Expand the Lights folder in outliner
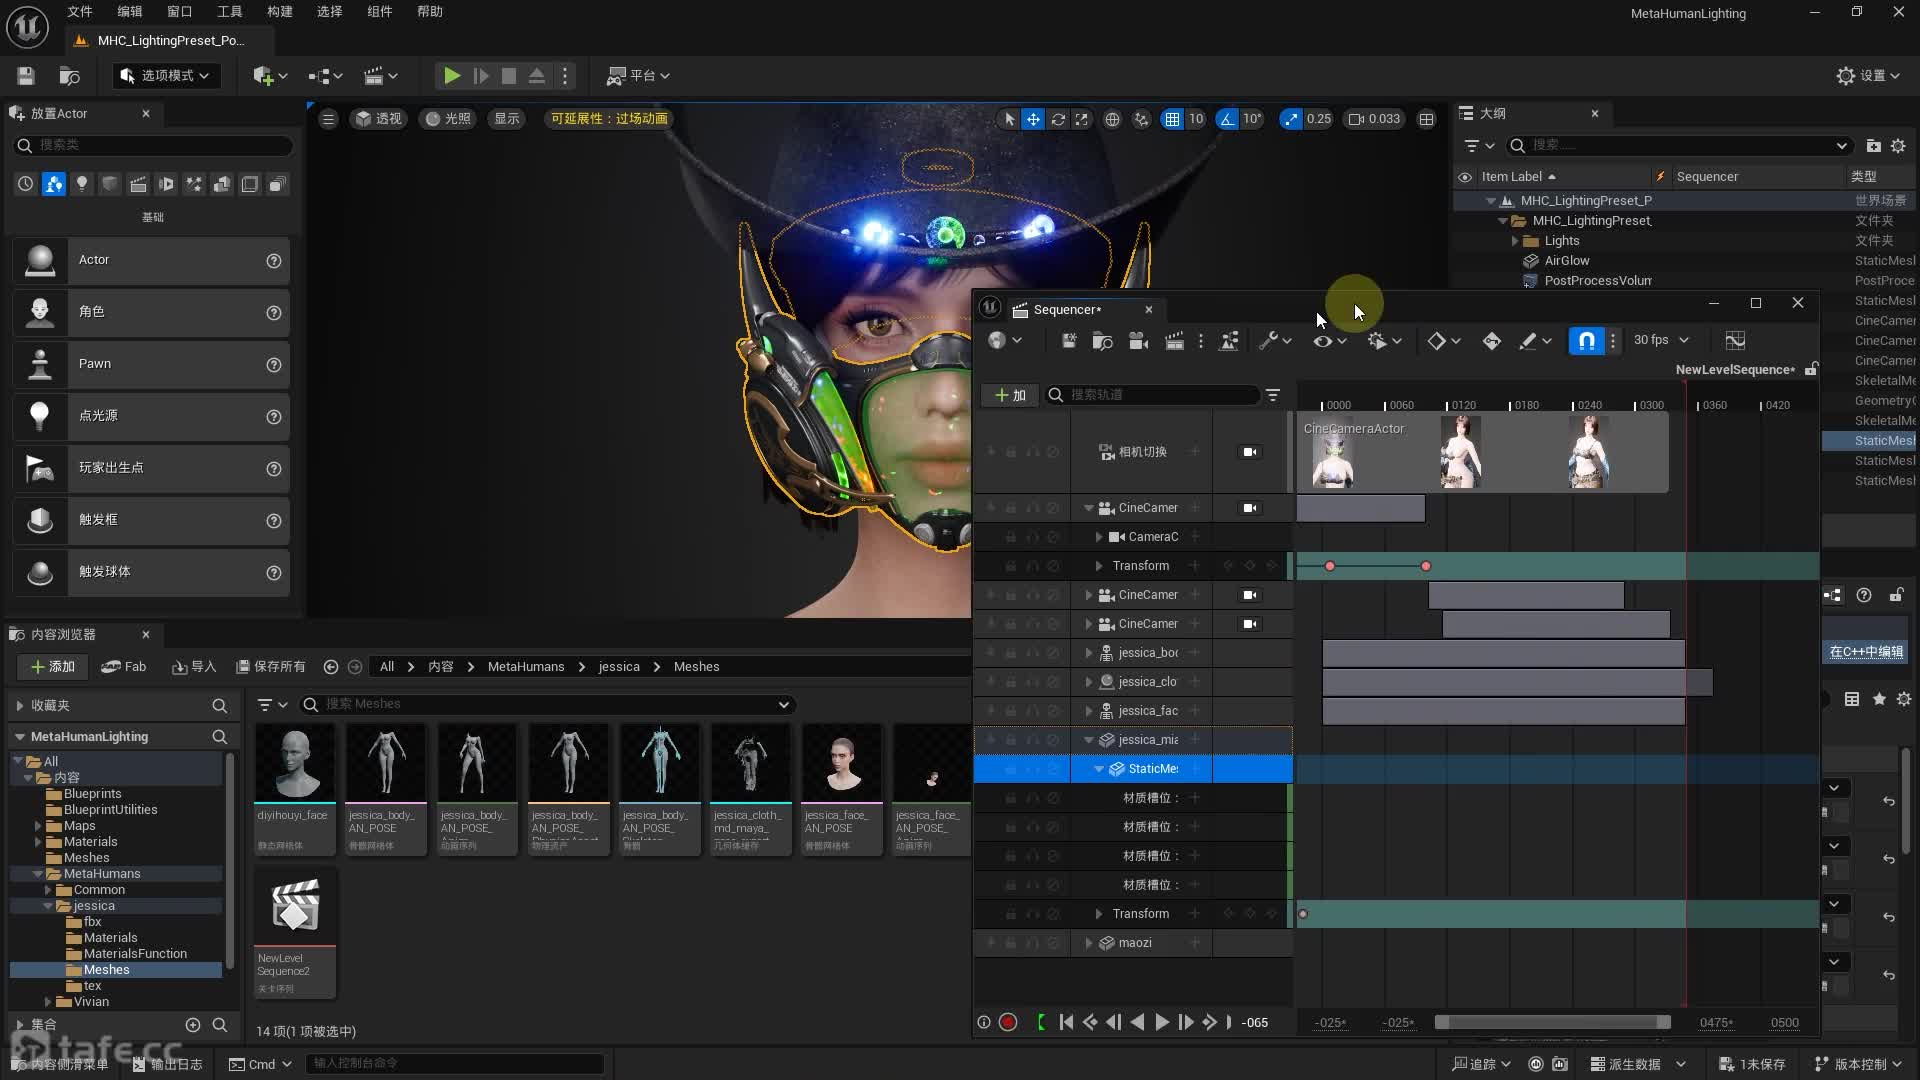The width and height of the screenshot is (1920, 1080). [x=1515, y=241]
